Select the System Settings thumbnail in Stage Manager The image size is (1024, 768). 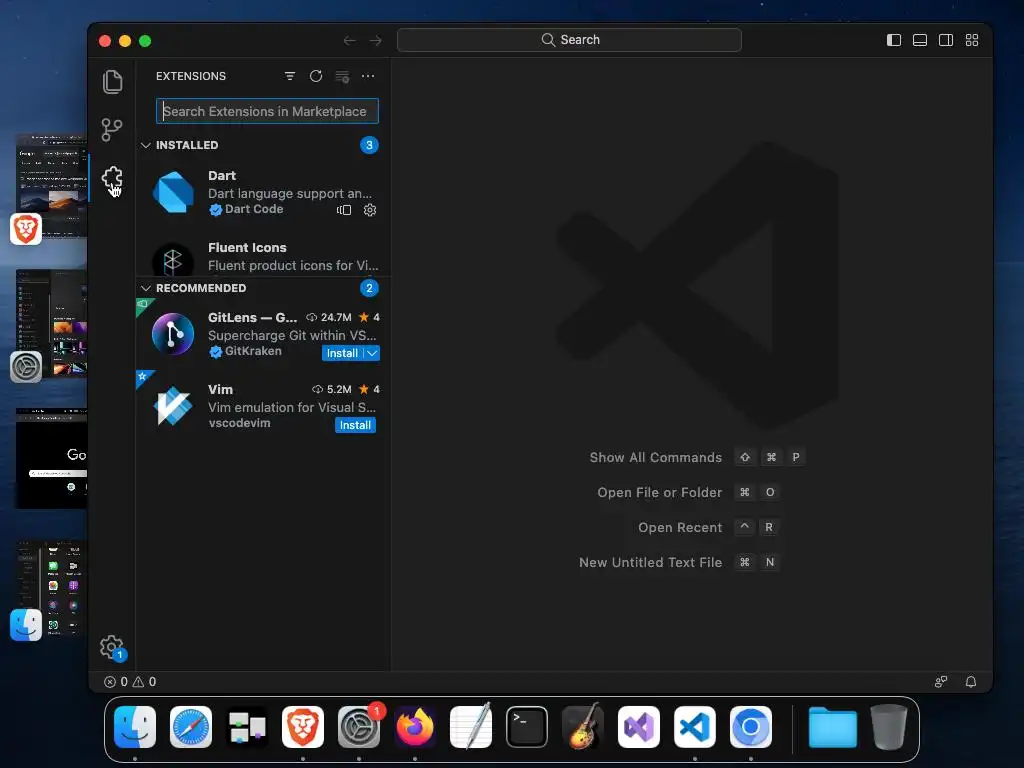tap(51, 323)
